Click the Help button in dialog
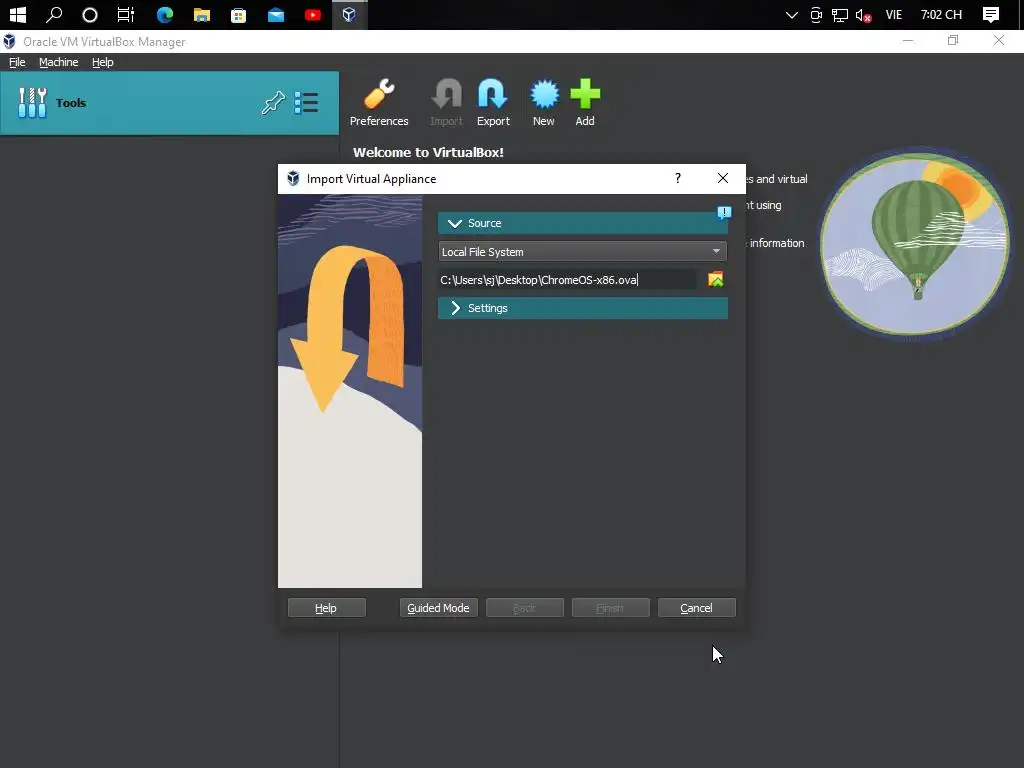This screenshot has height=768, width=1024. tap(326, 608)
